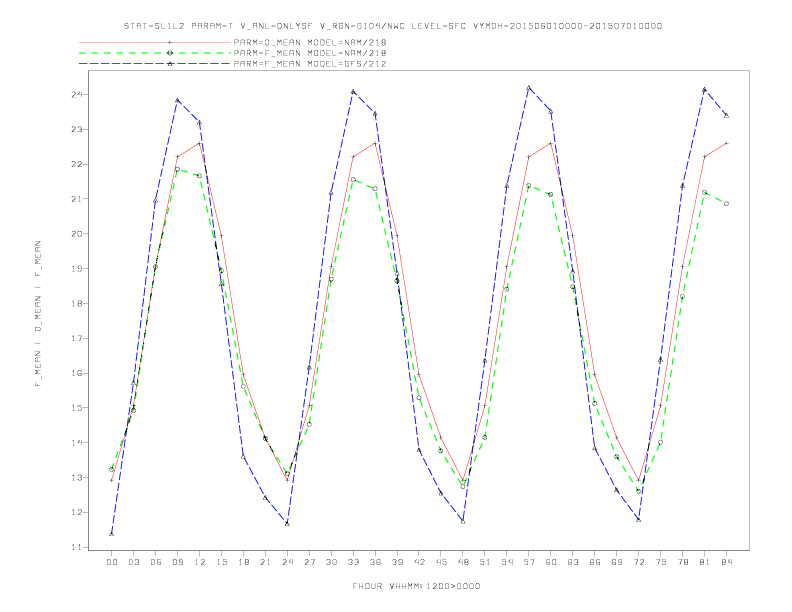Click the red solid line legend sample

(x=155, y=42)
